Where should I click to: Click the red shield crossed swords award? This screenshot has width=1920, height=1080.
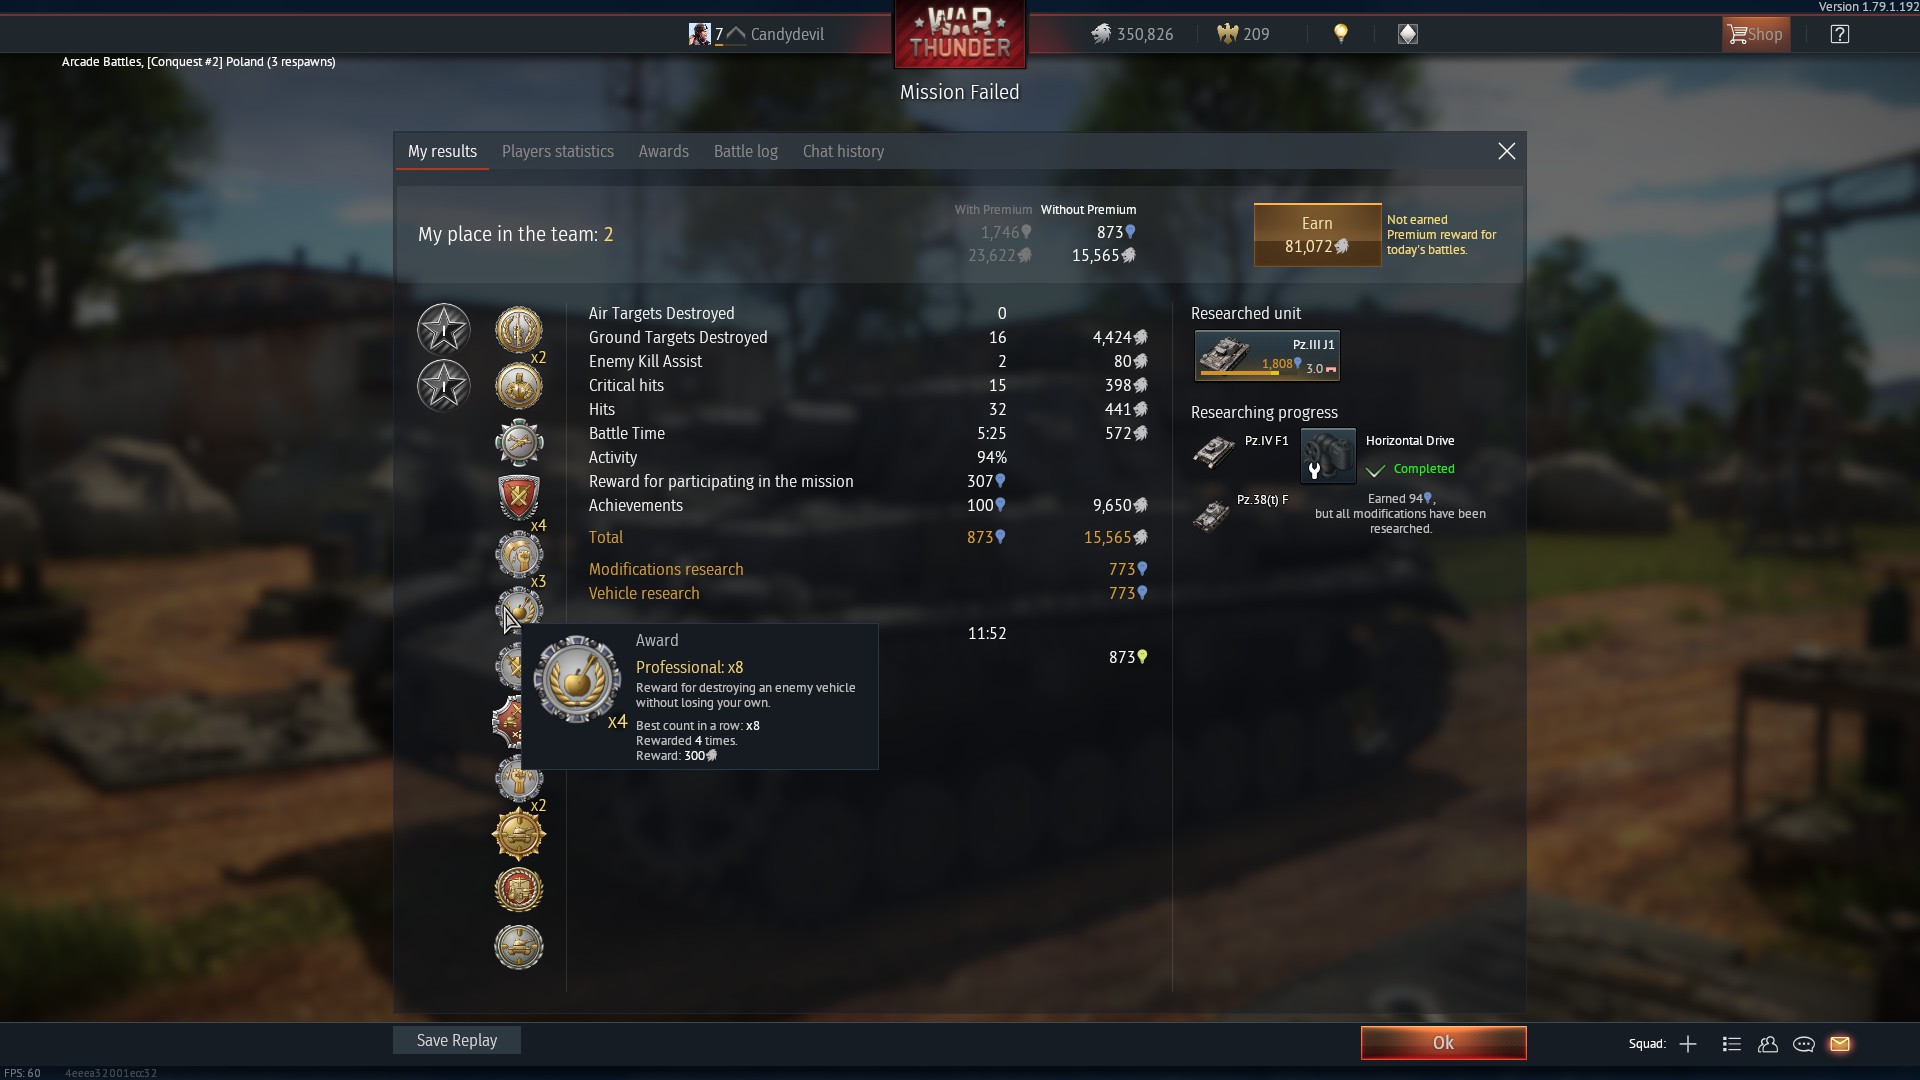point(519,497)
